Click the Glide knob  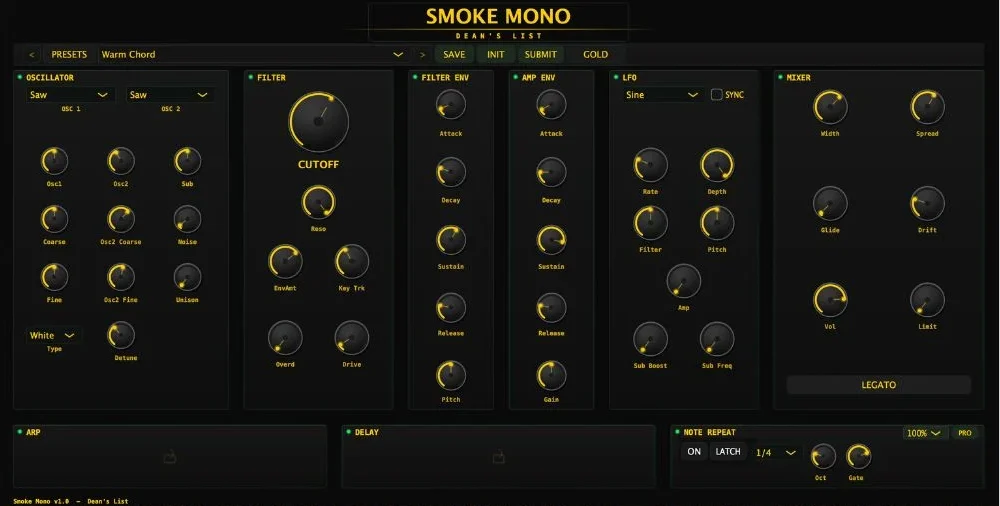[830, 204]
